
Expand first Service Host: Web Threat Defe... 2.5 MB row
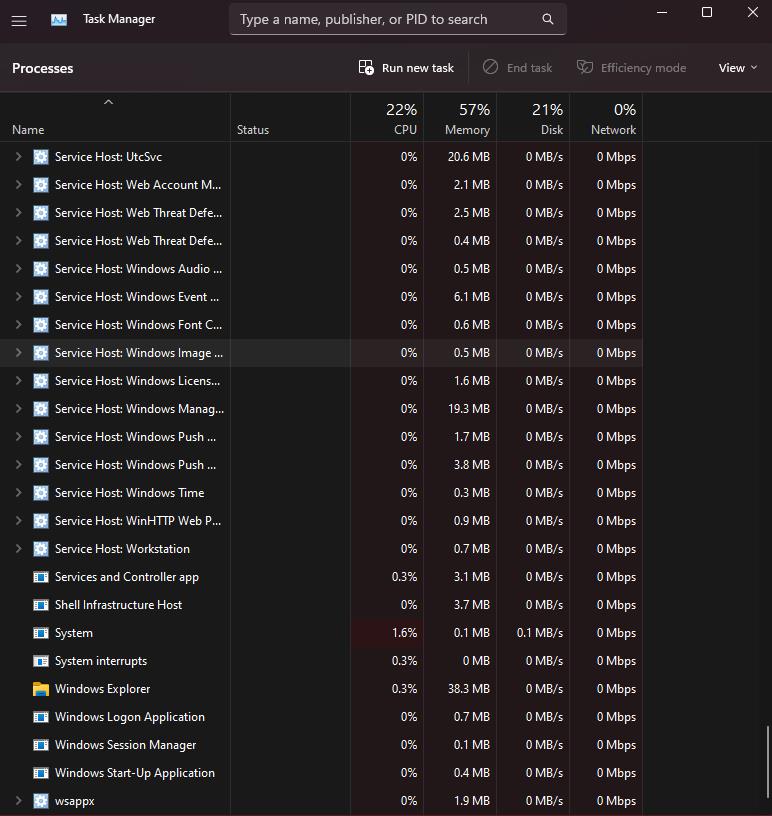[19, 212]
